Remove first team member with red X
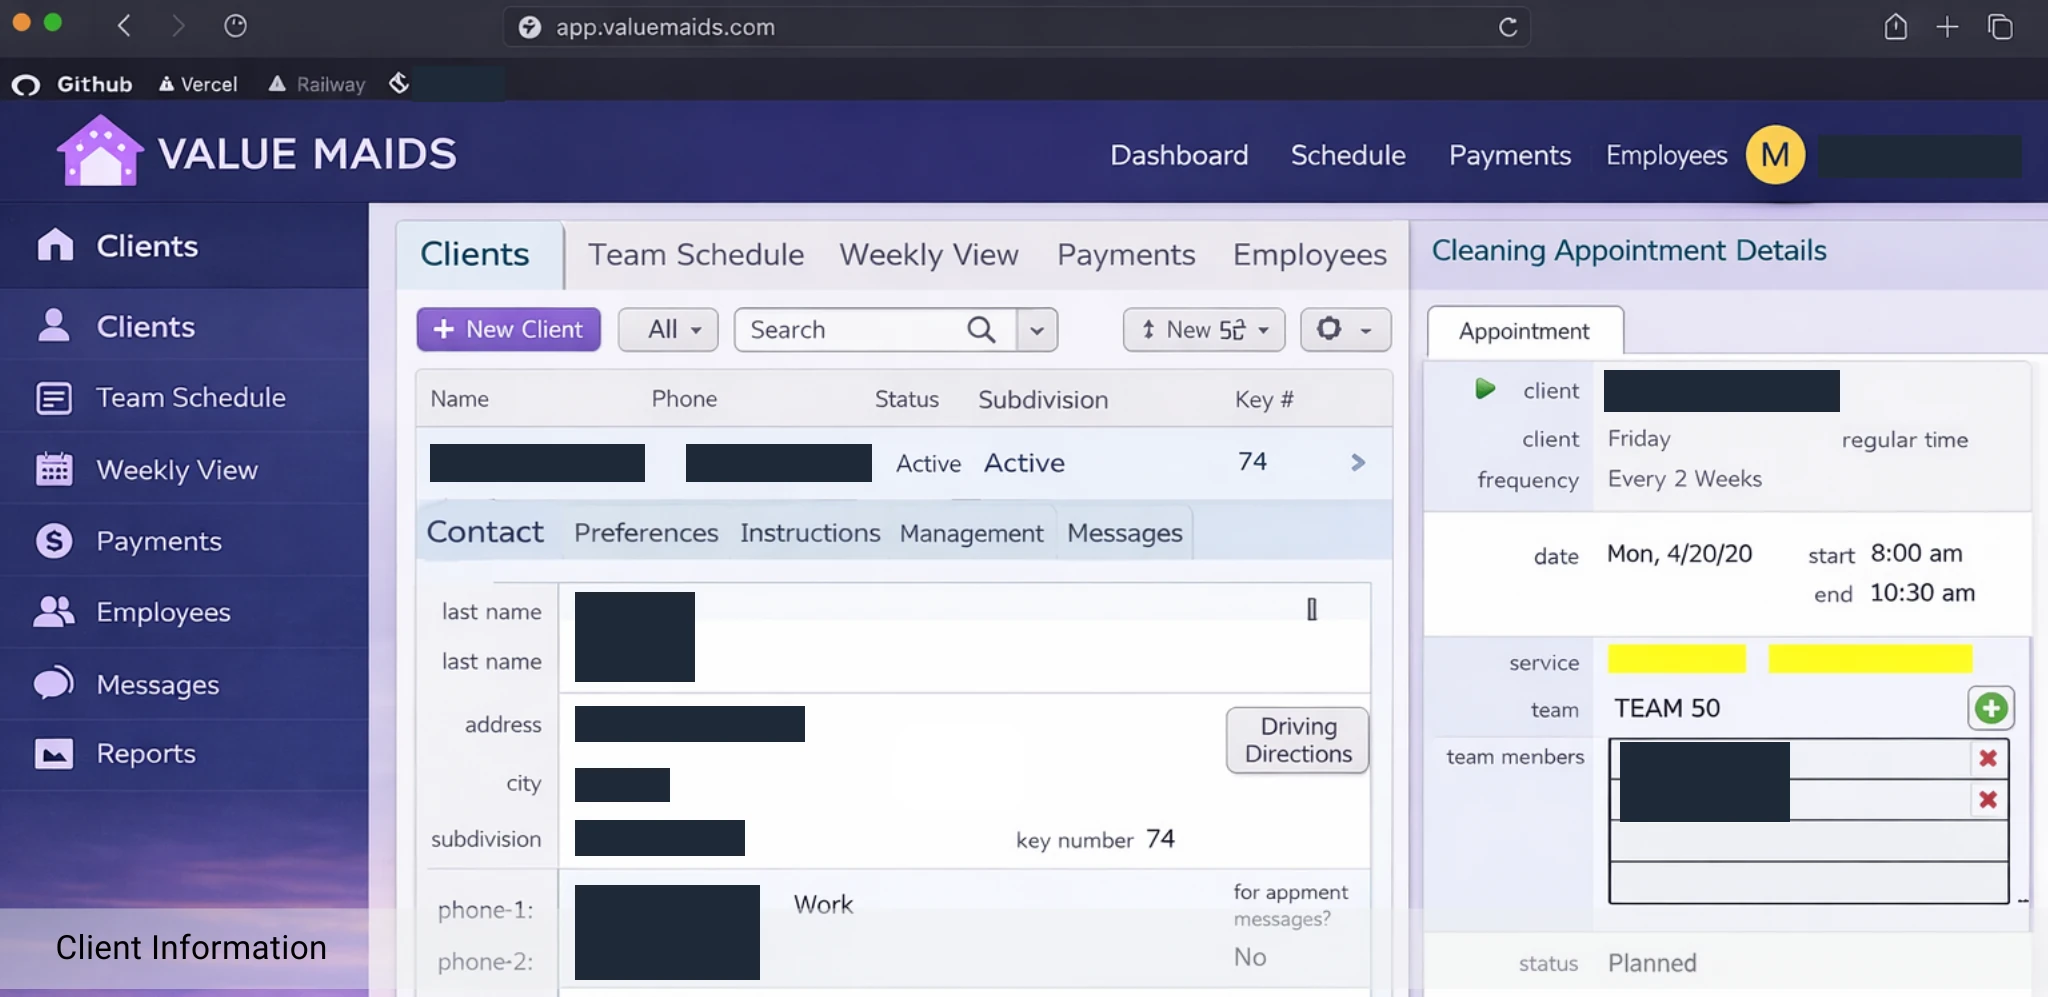 (x=1988, y=758)
